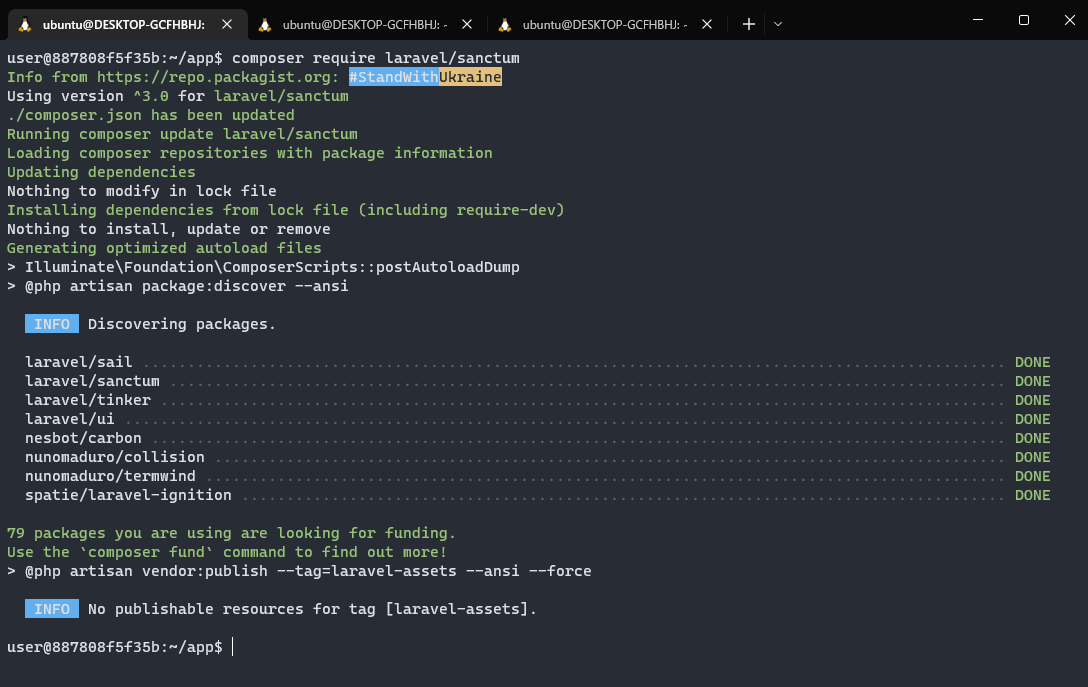Click 'Loading composer repositories with package information'
The height and width of the screenshot is (687, 1088).
tap(250, 153)
